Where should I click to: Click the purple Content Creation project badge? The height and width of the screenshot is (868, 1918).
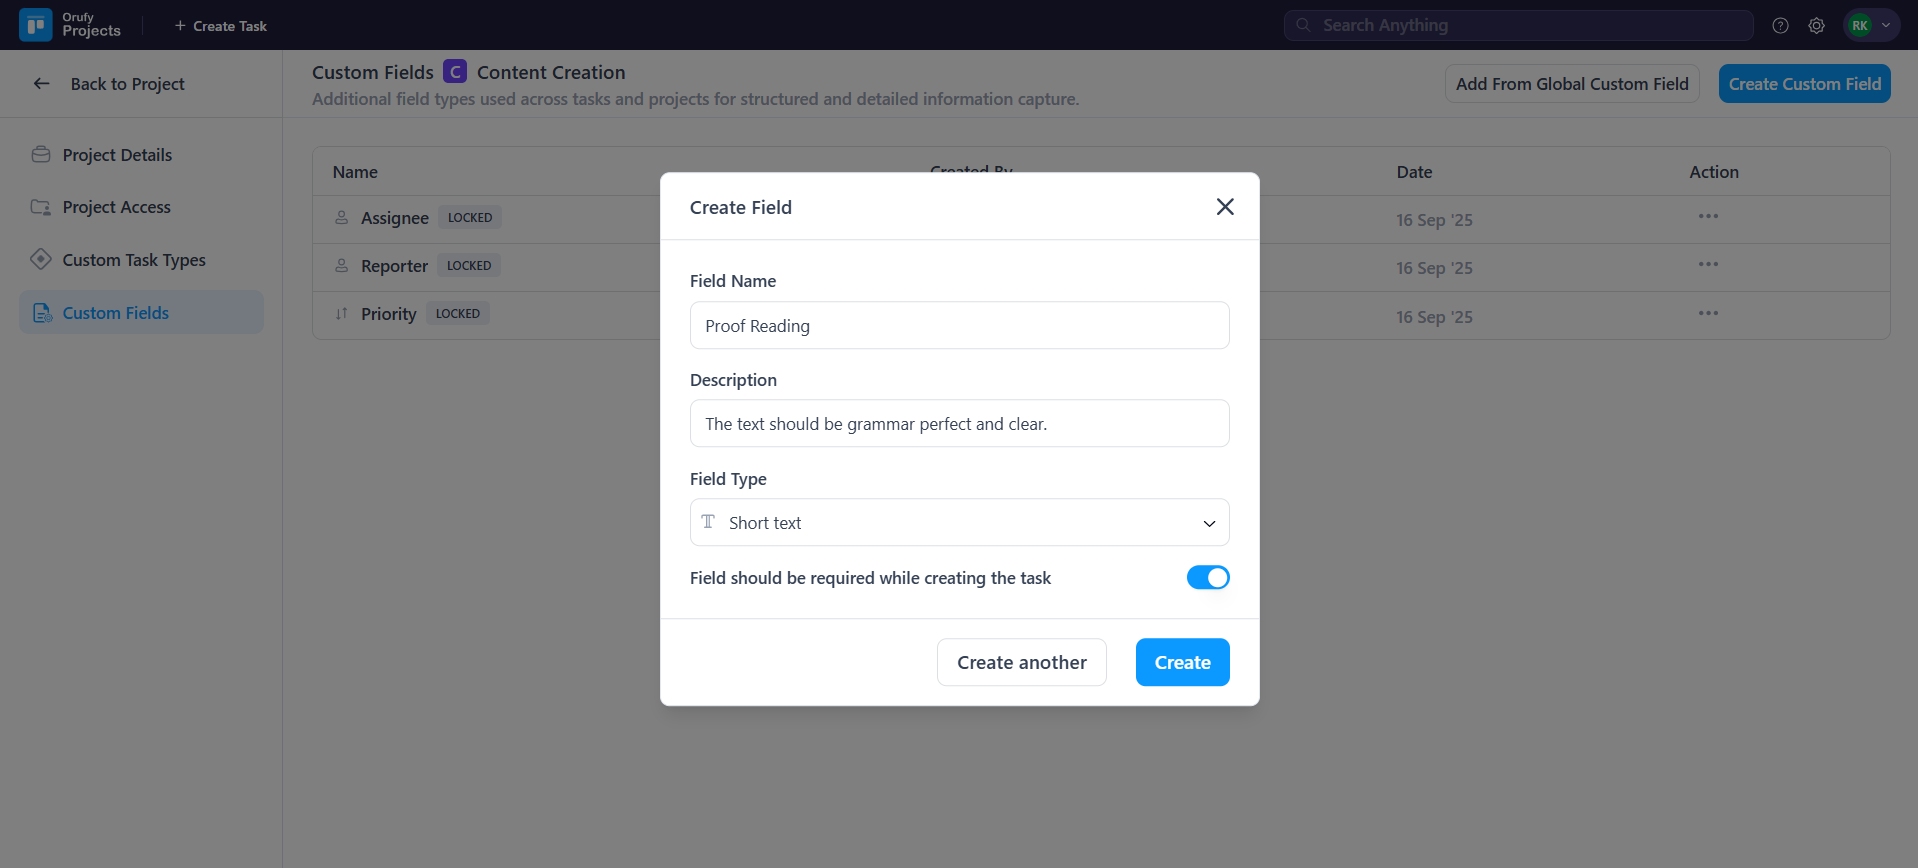455,72
